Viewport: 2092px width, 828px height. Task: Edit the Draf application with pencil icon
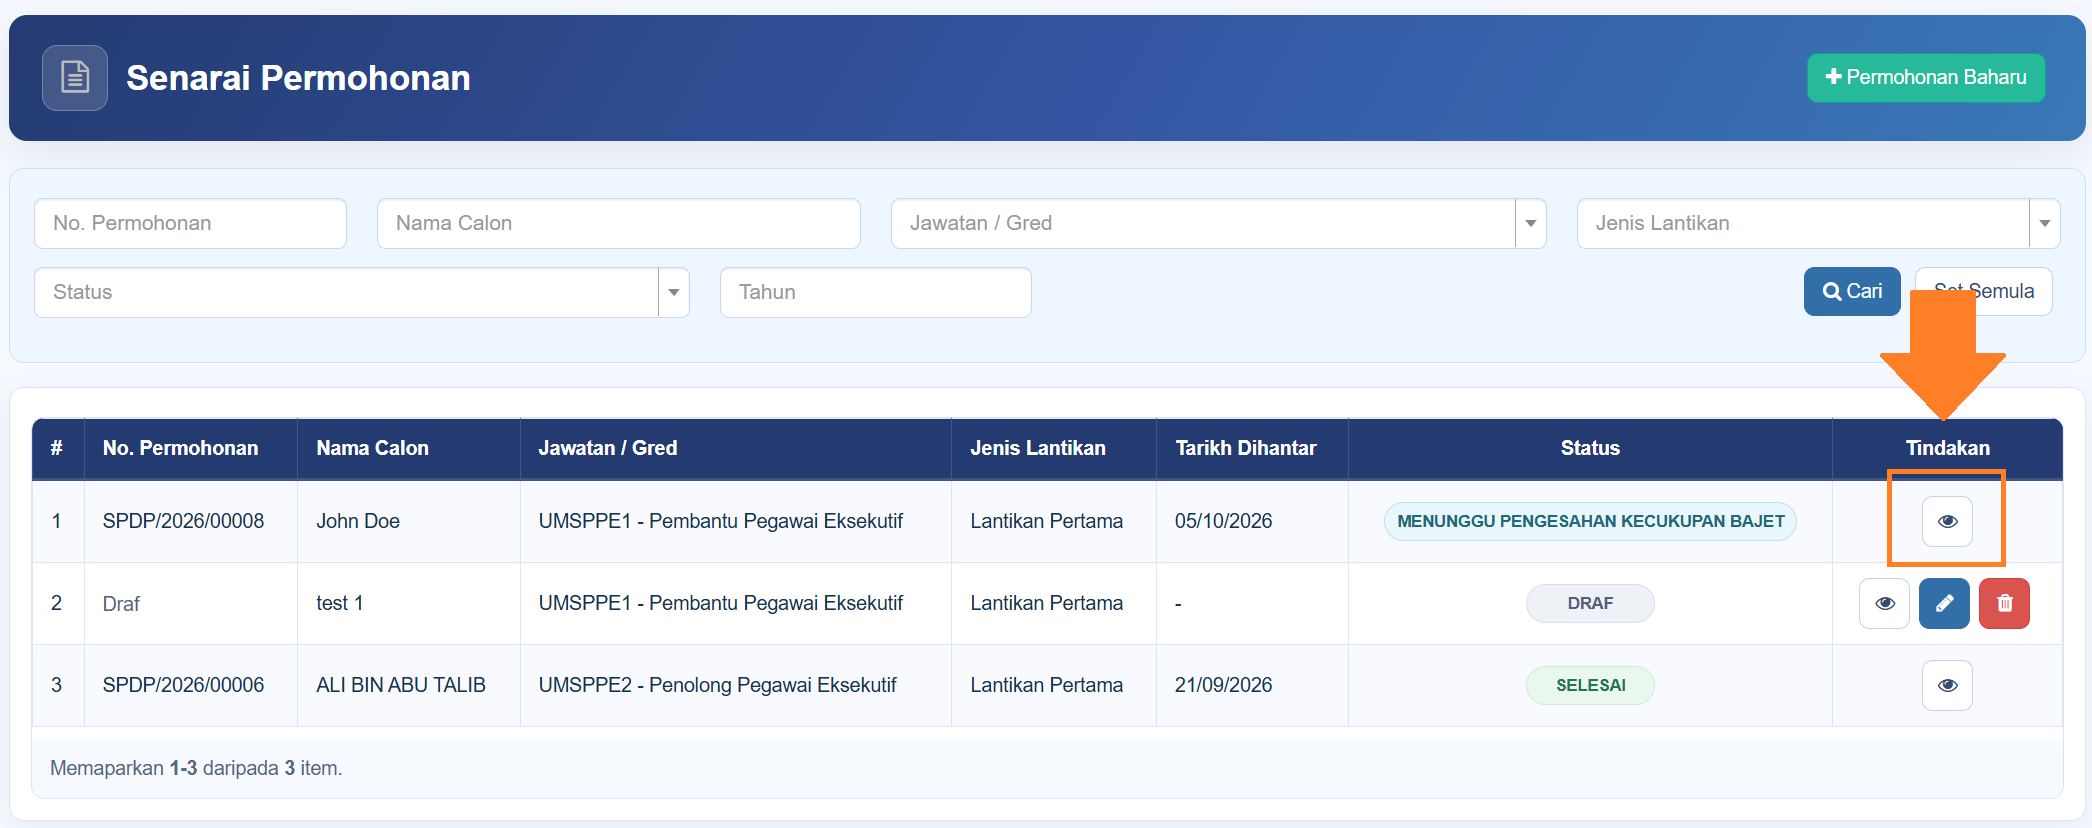pos(1944,603)
